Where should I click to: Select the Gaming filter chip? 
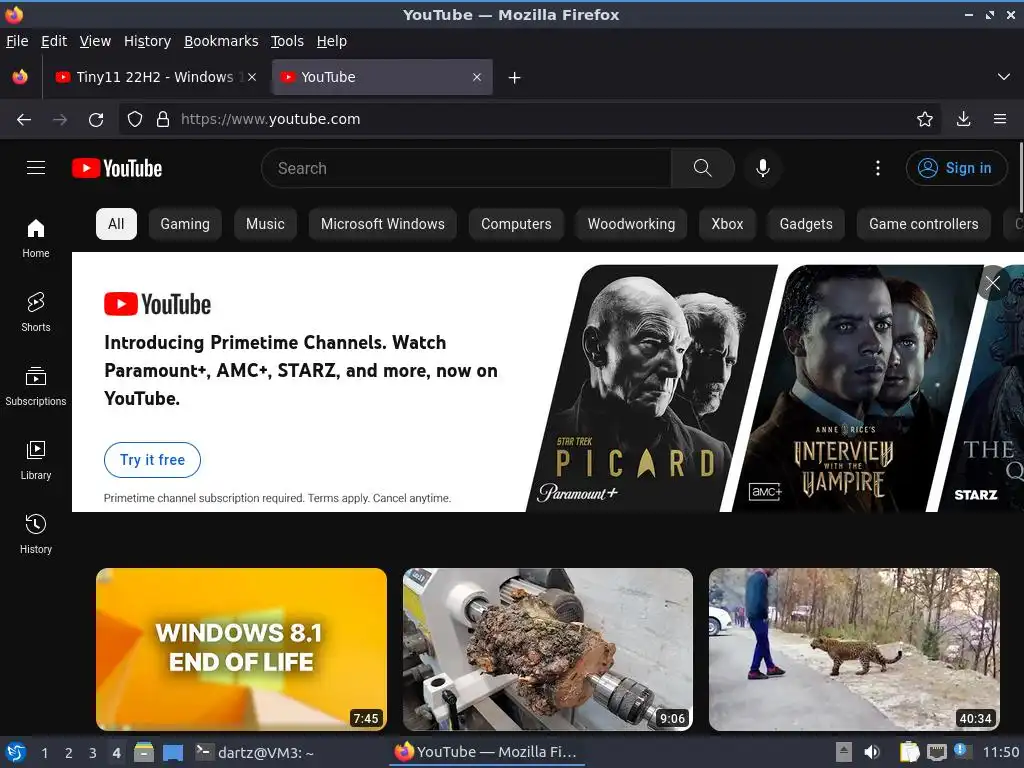pos(185,224)
